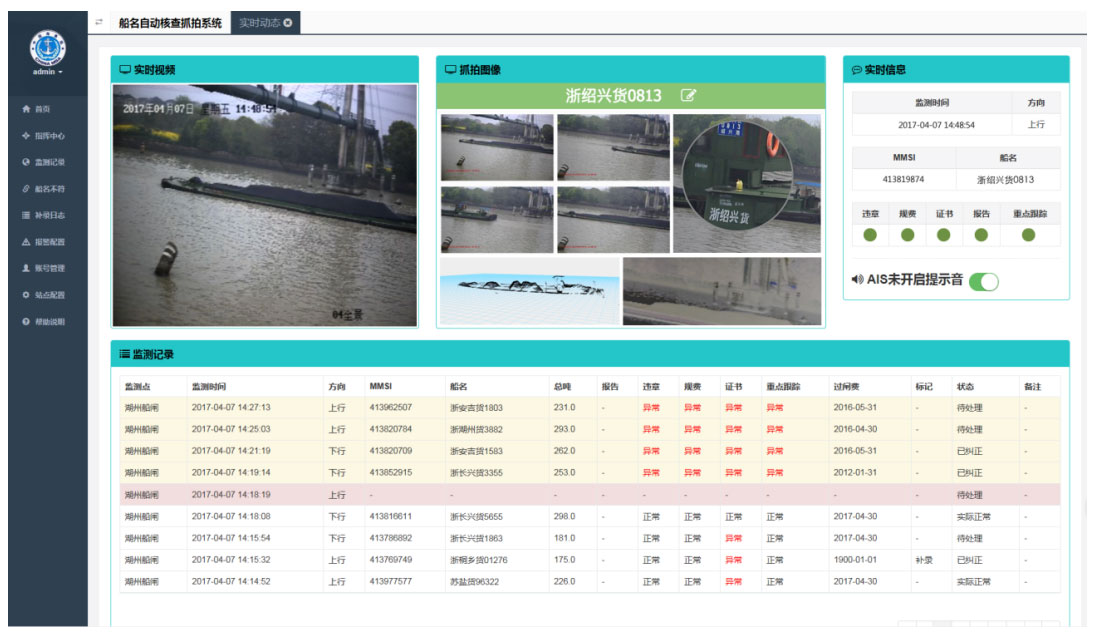Collapse sidebar with the top-left toggle icon
The width and height of the screenshot is (1096, 634).
[x=98, y=22]
